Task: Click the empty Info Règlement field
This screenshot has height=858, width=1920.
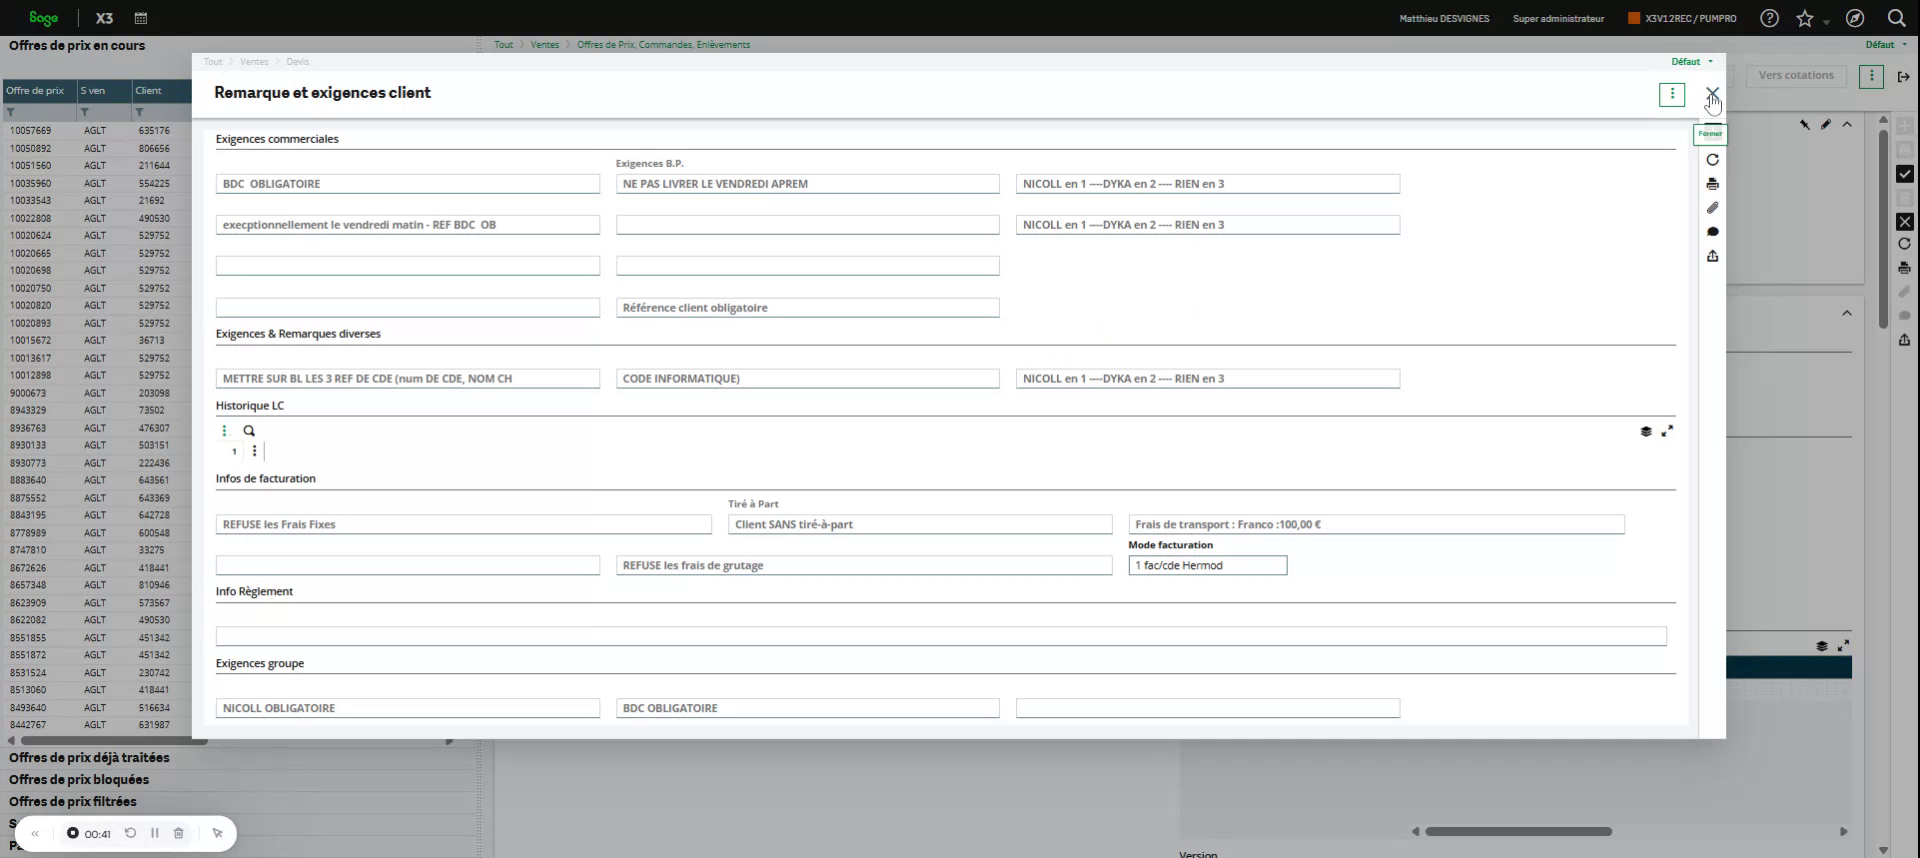Action: click(x=941, y=636)
